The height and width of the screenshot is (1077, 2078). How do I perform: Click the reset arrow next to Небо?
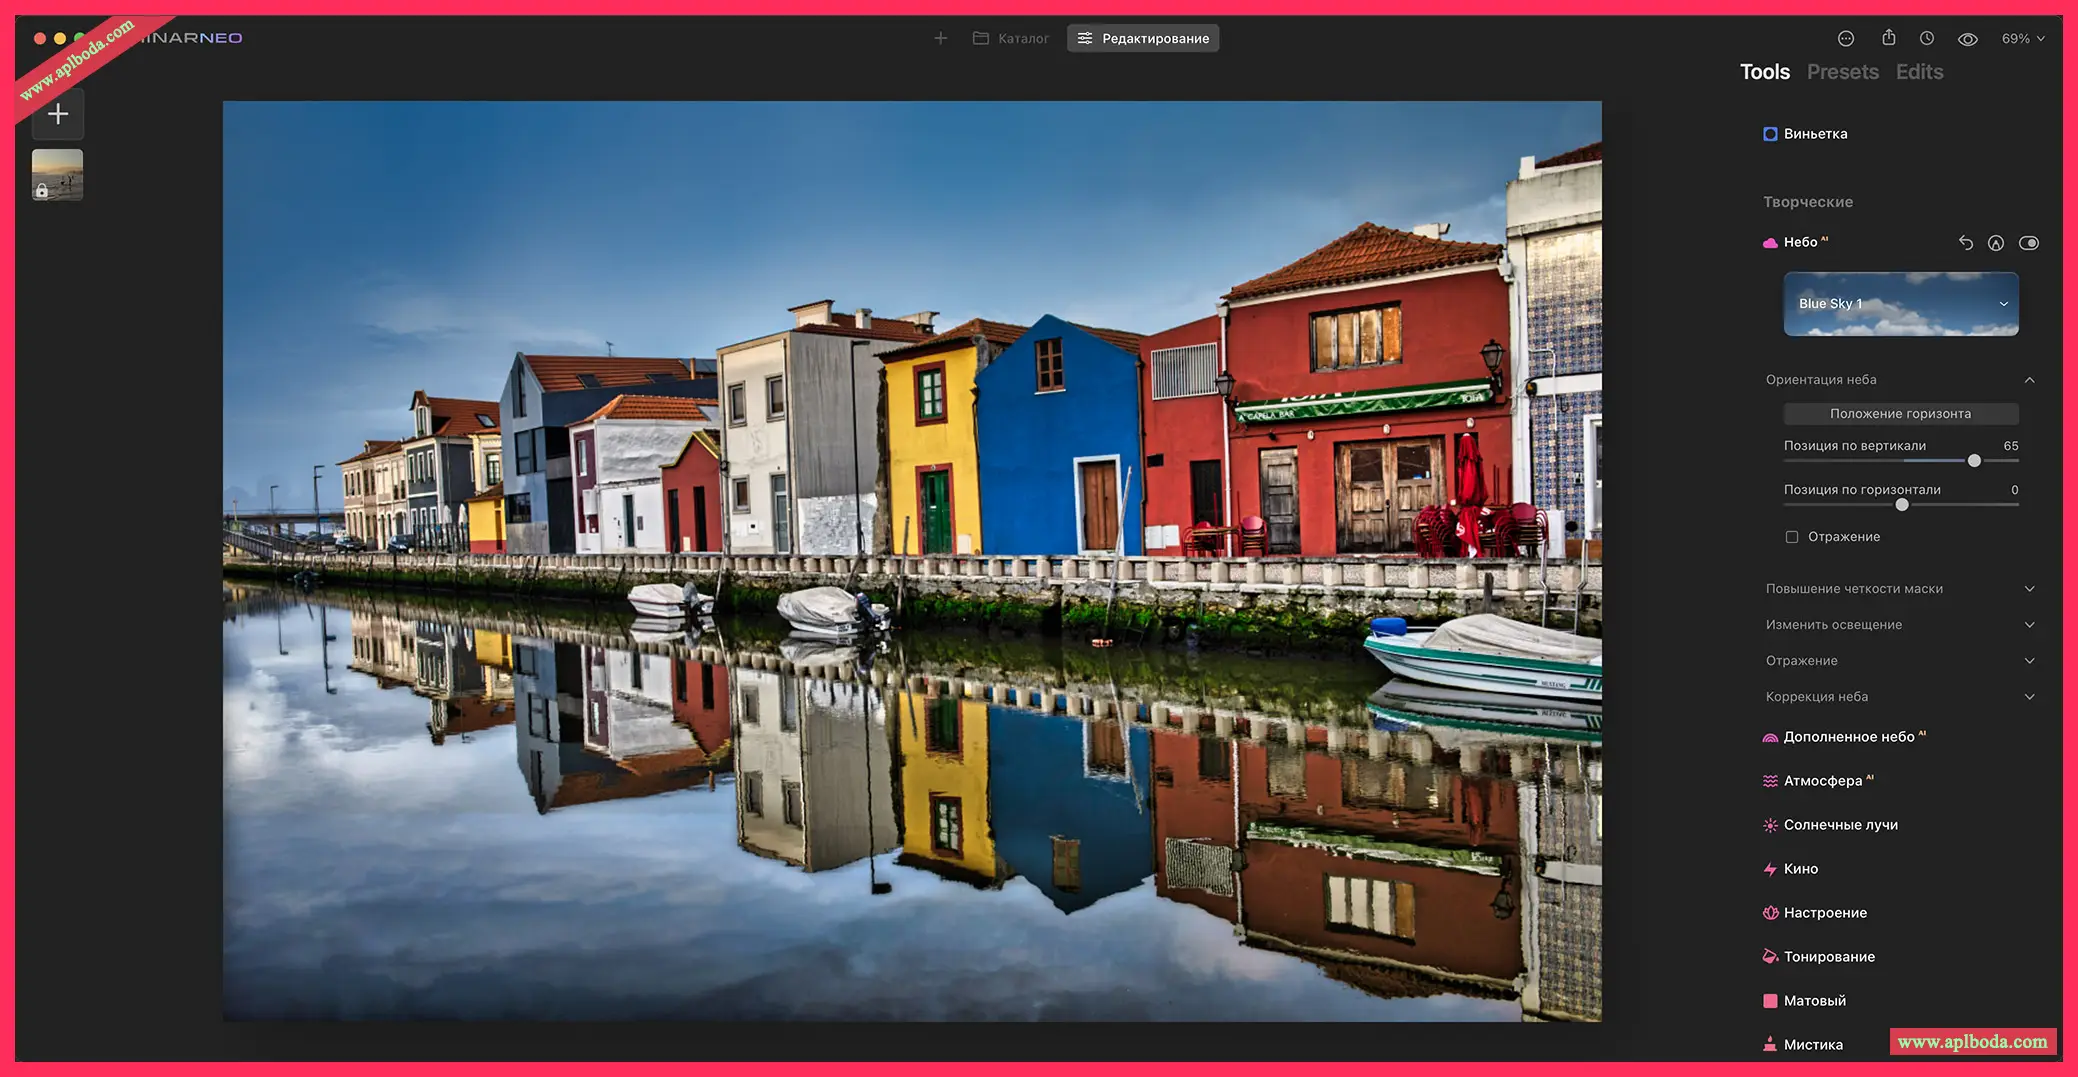tap(1965, 242)
